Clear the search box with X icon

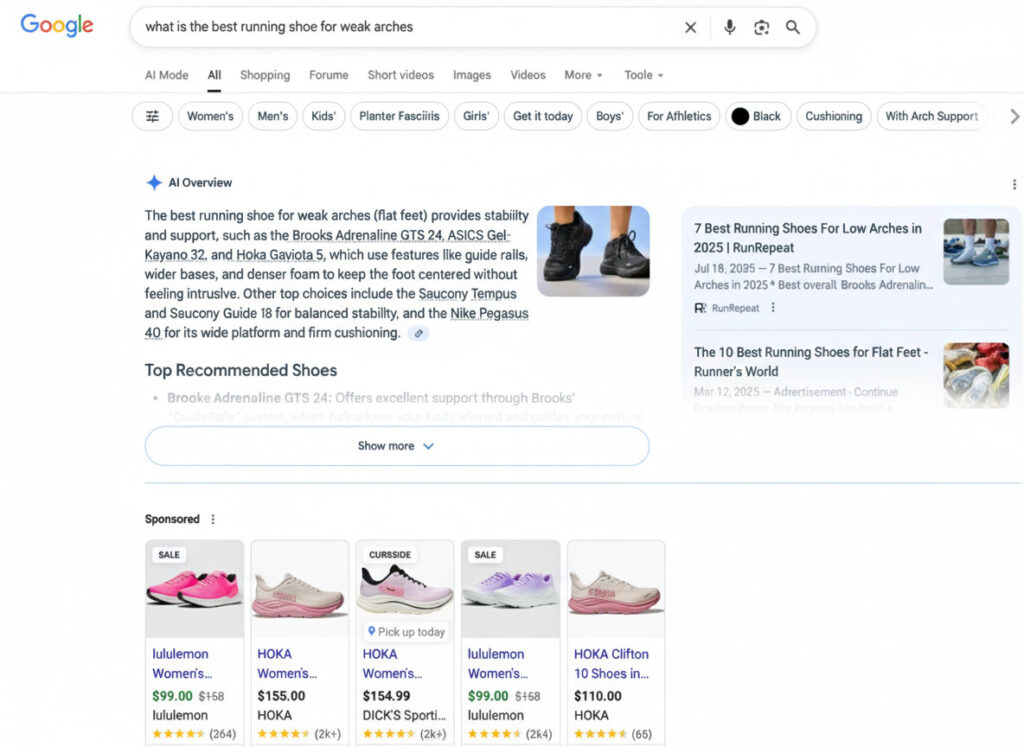[x=690, y=28]
